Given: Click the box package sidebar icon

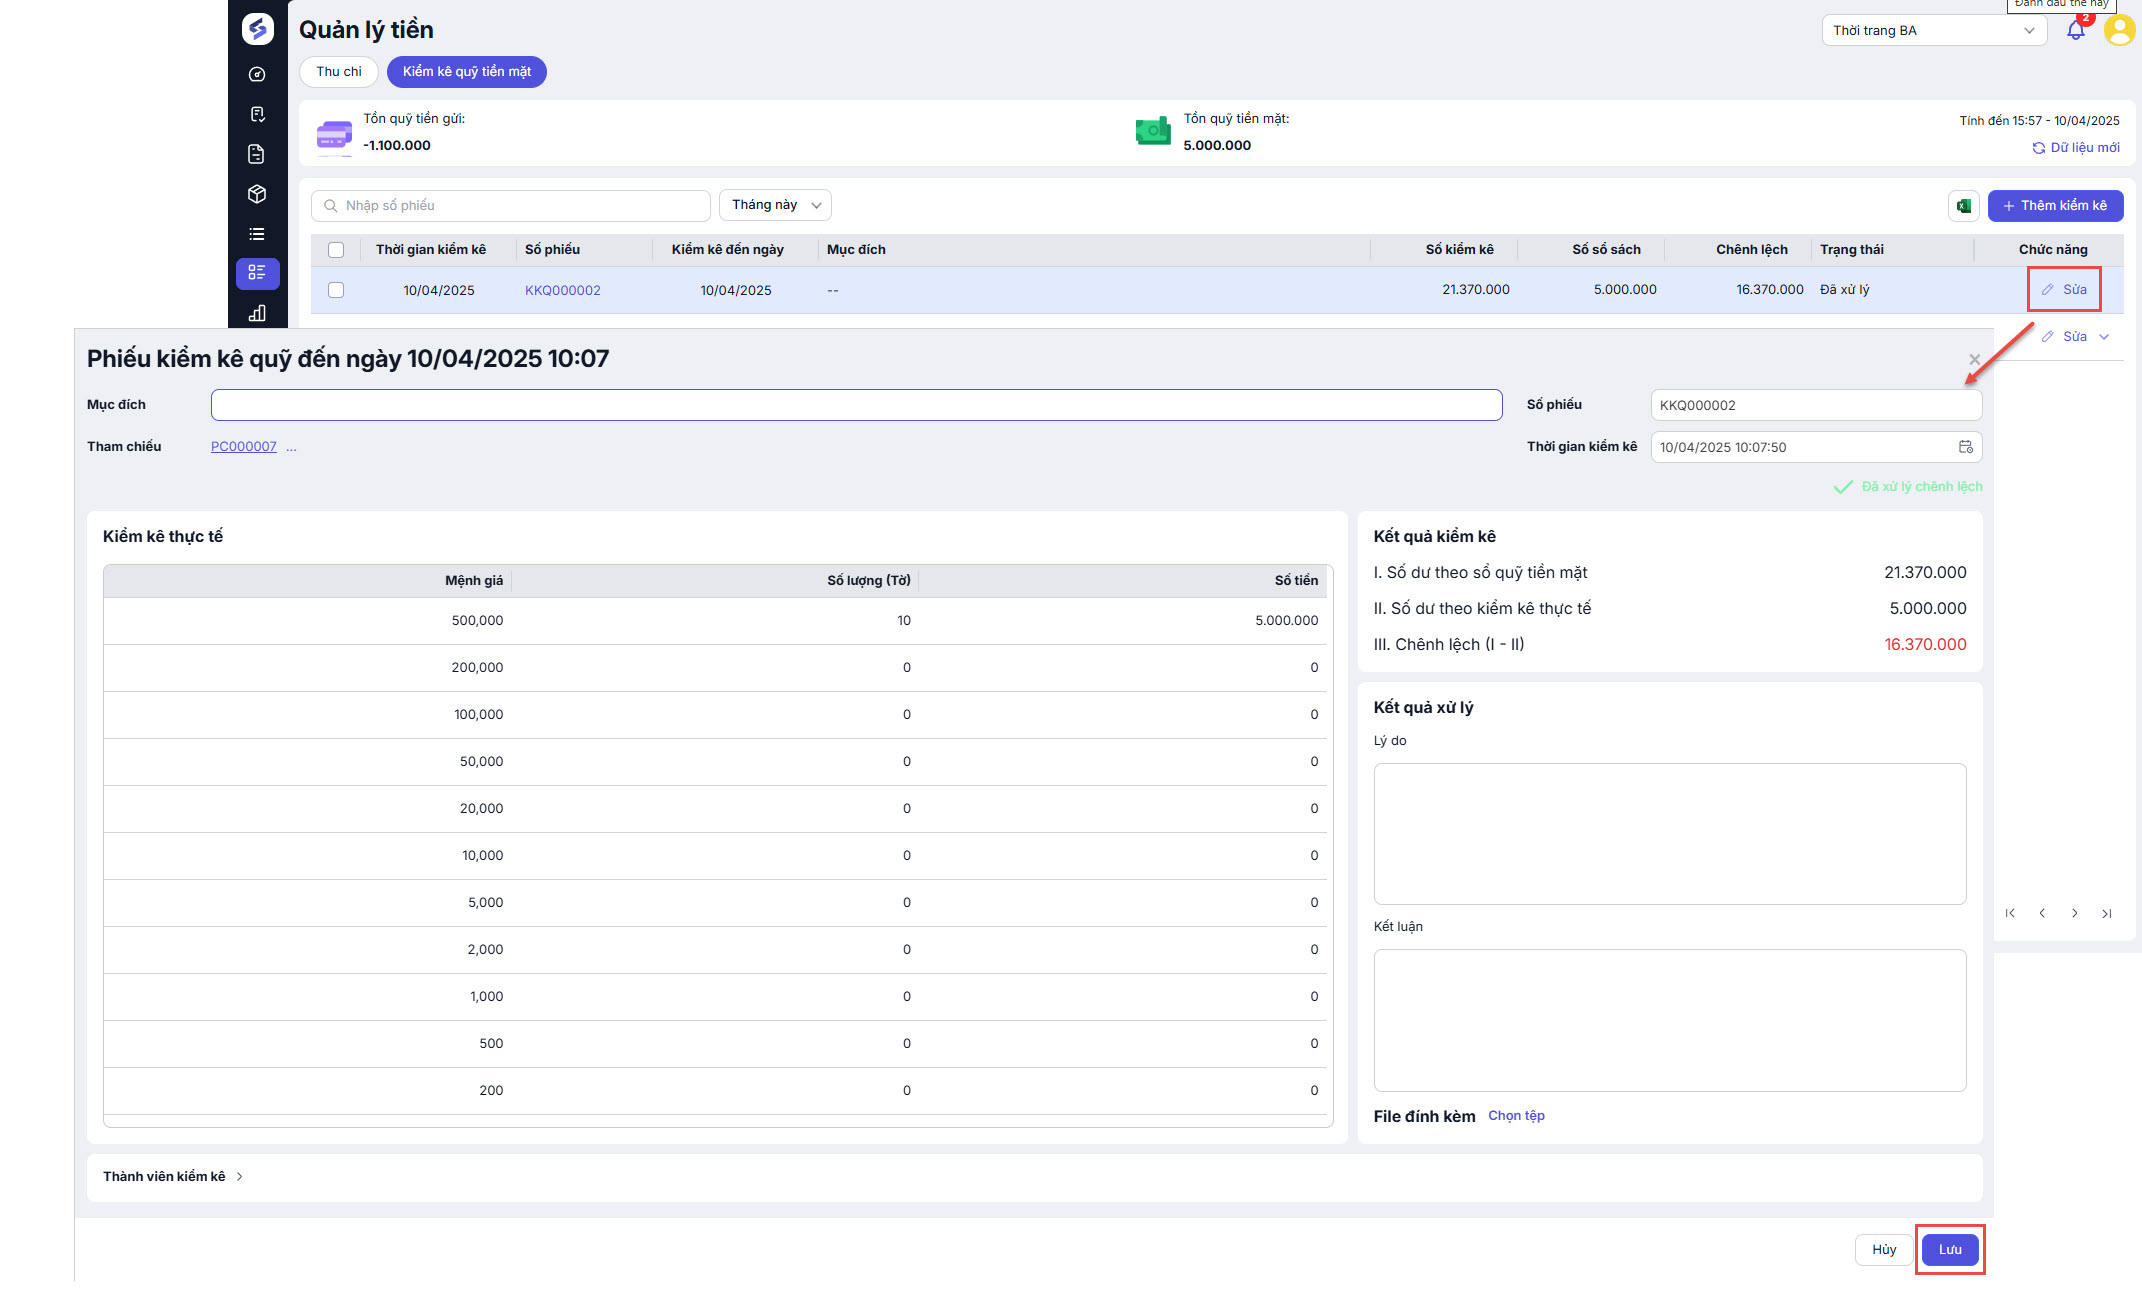Looking at the screenshot, I should 257,194.
